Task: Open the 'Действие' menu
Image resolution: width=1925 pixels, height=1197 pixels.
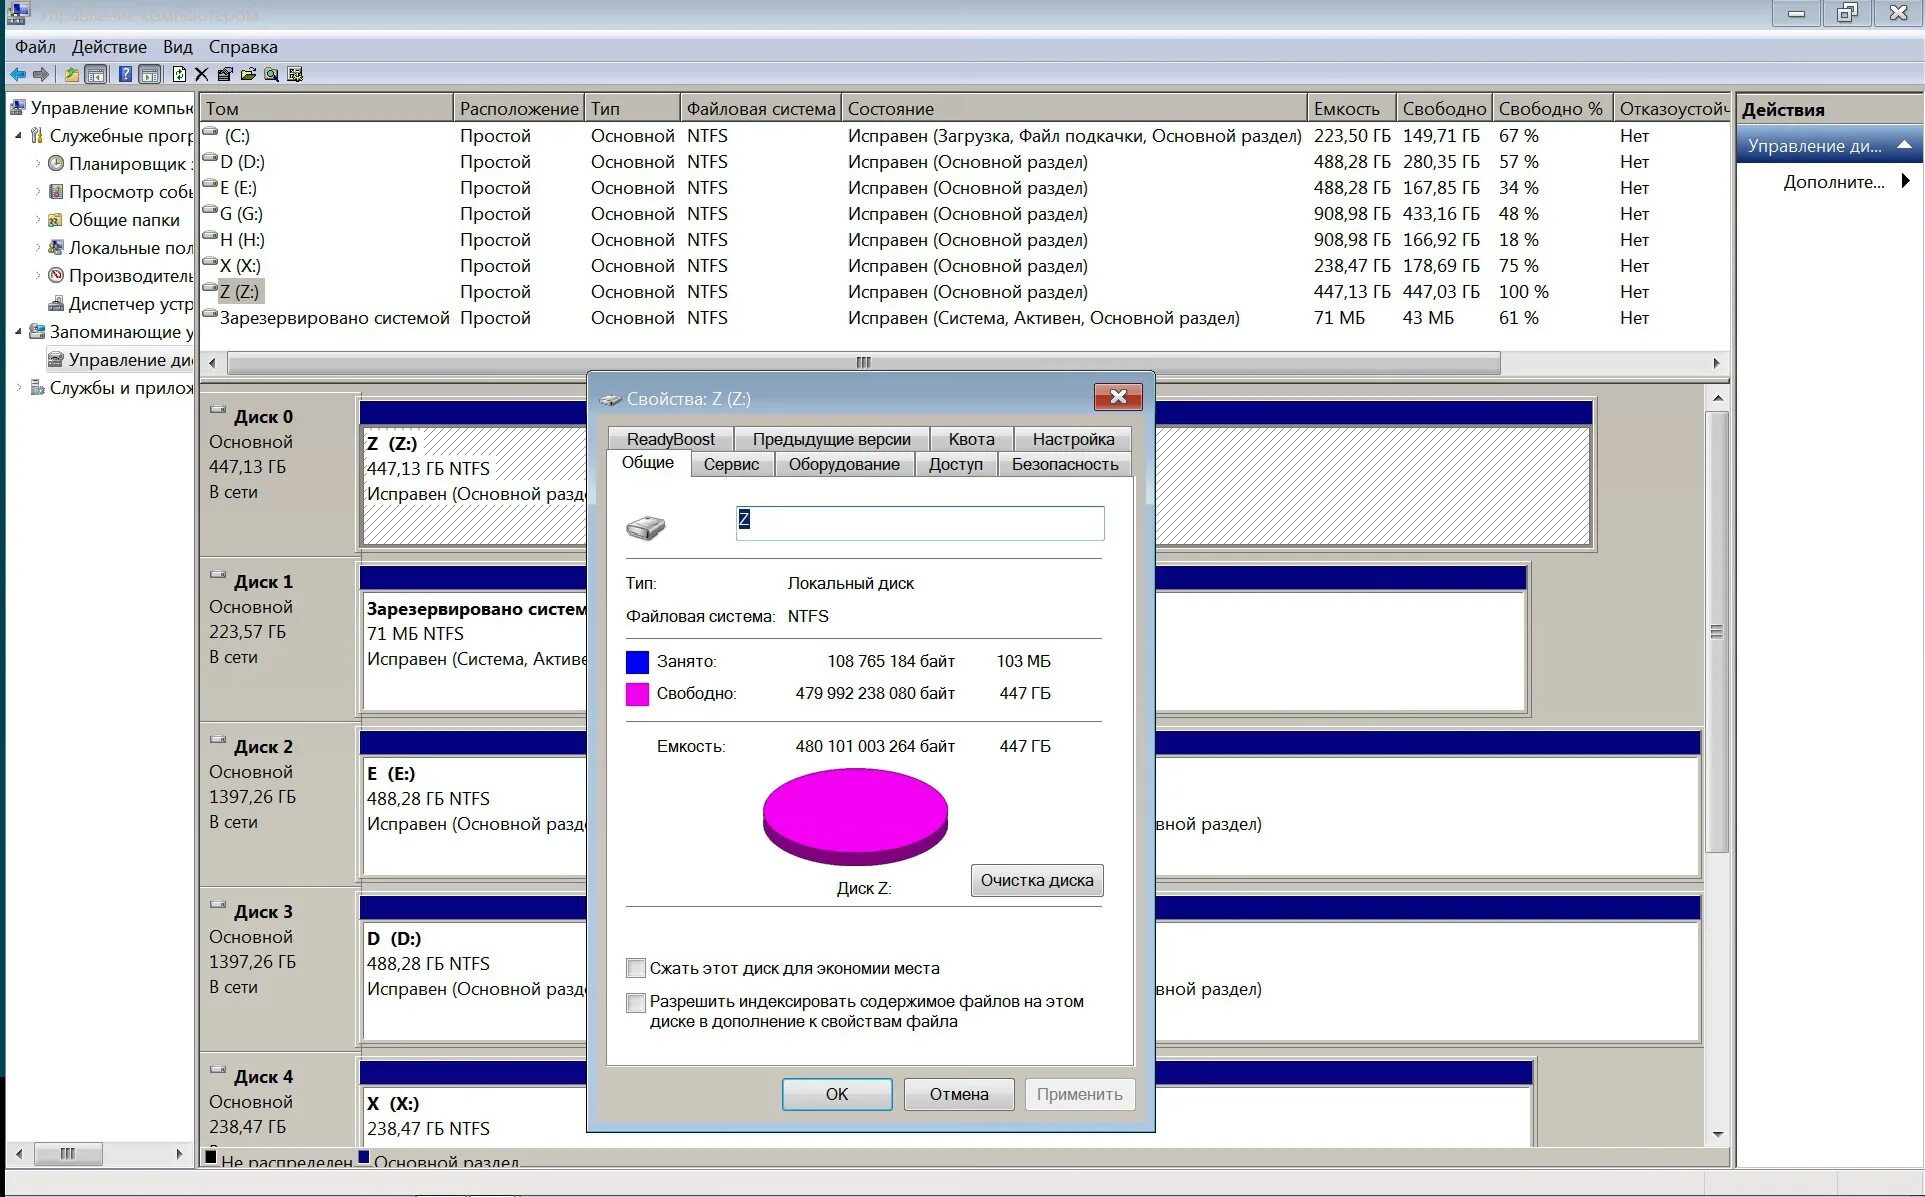Action: 109,47
